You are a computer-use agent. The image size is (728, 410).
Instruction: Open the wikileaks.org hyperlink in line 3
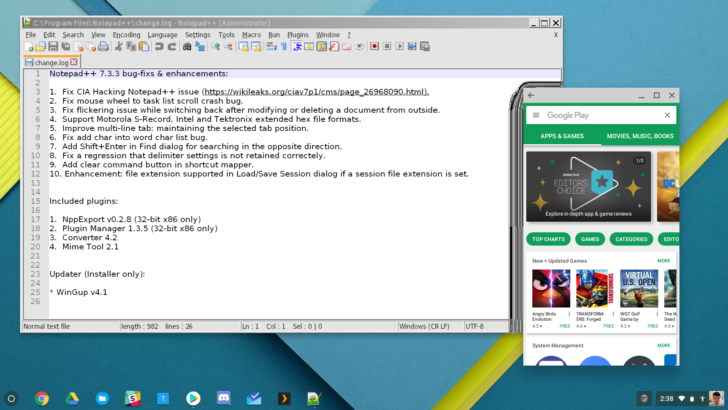tap(316, 92)
